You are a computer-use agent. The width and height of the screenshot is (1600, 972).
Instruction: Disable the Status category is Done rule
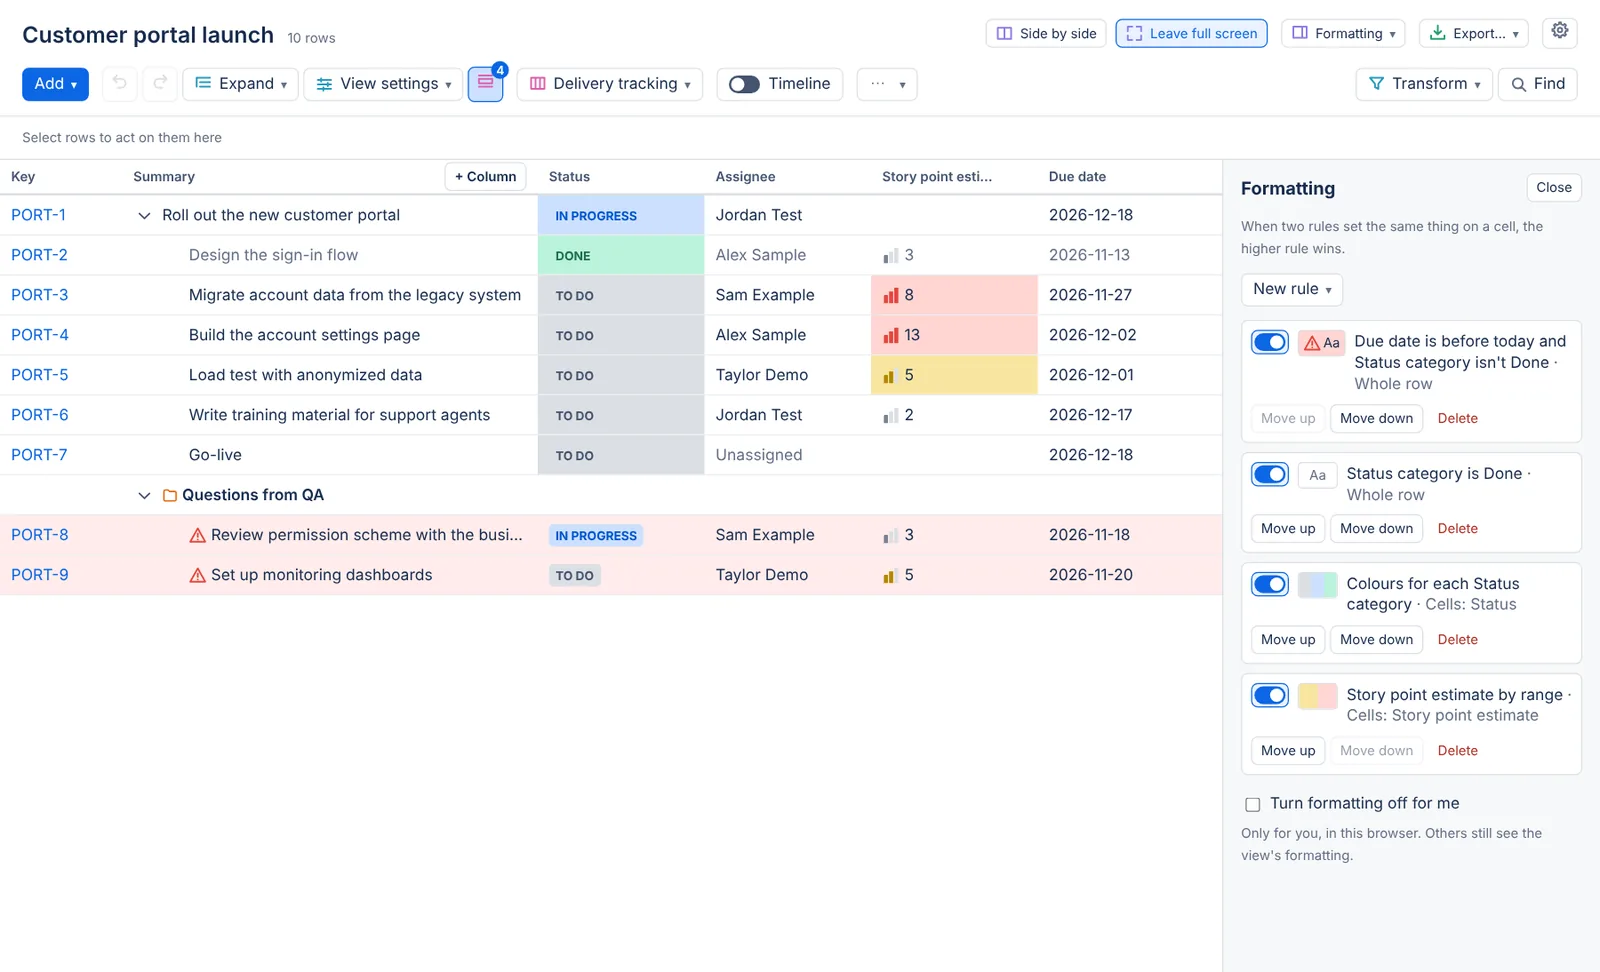tap(1270, 474)
